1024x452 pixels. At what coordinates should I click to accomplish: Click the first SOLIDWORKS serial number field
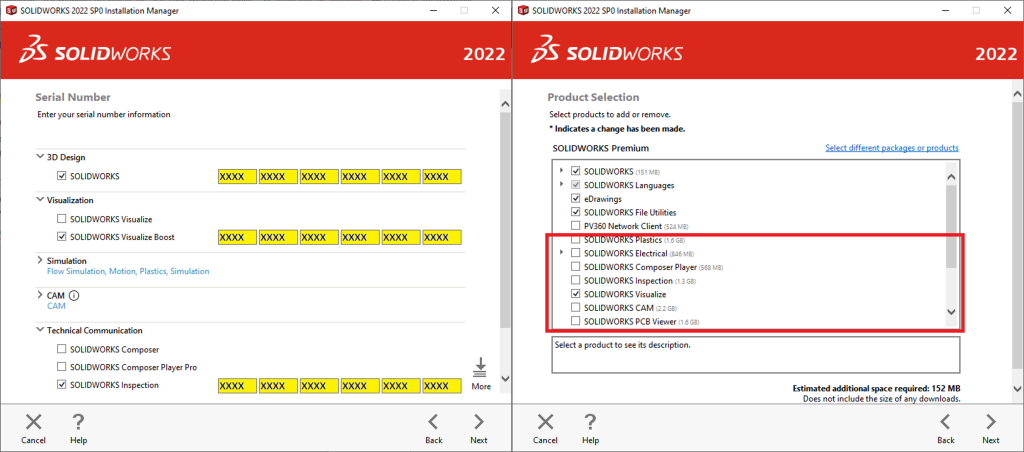[x=237, y=177]
